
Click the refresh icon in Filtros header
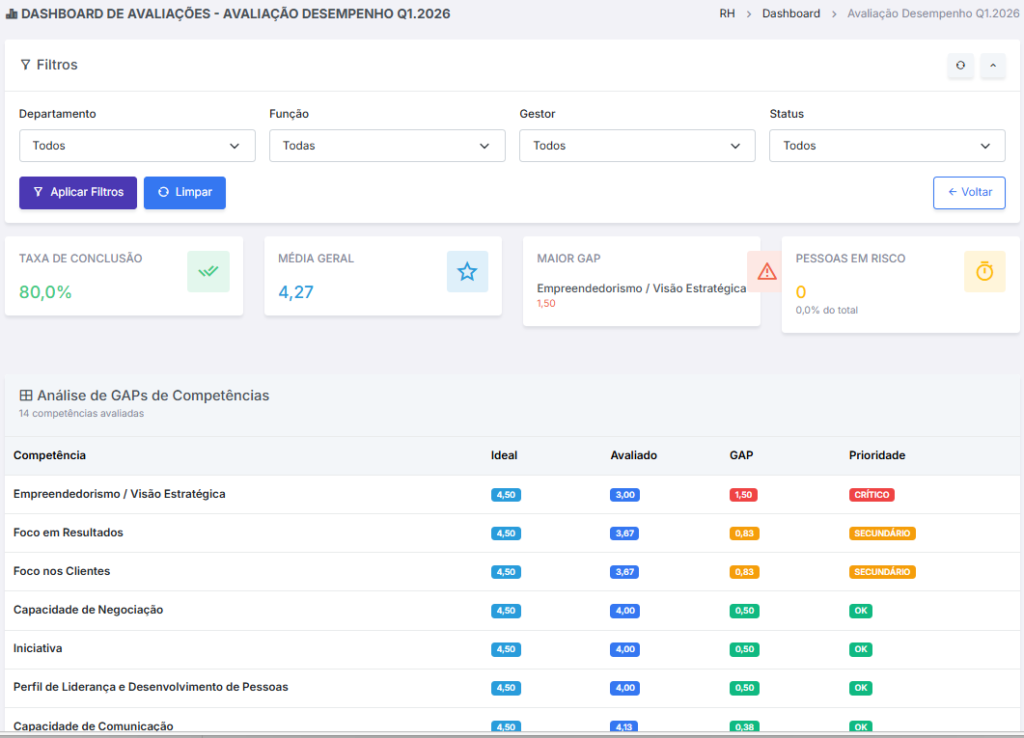pyautogui.click(x=960, y=66)
